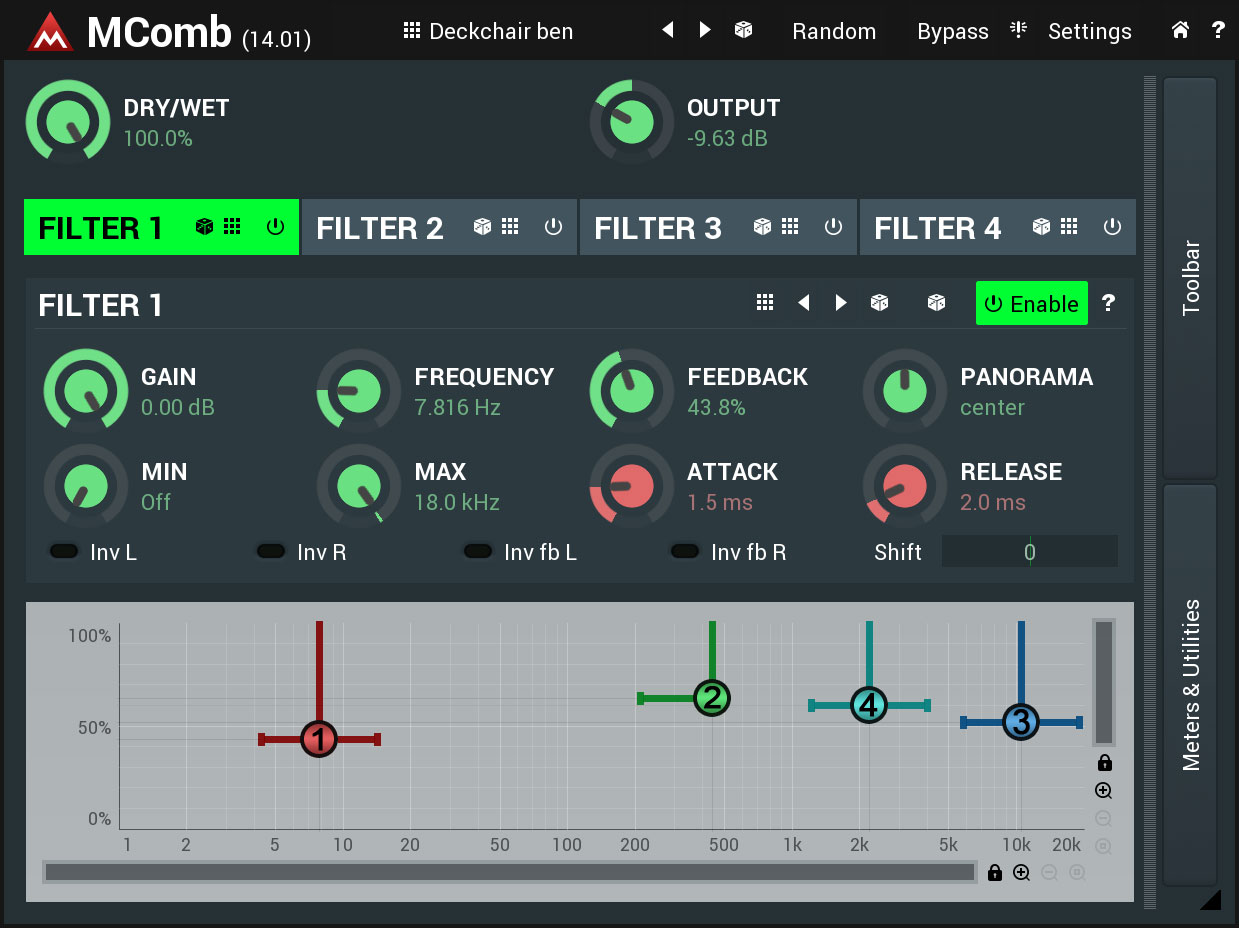Image resolution: width=1239 pixels, height=928 pixels.
Task: Click the Random button in the top bar
Action: coord(834,31)
